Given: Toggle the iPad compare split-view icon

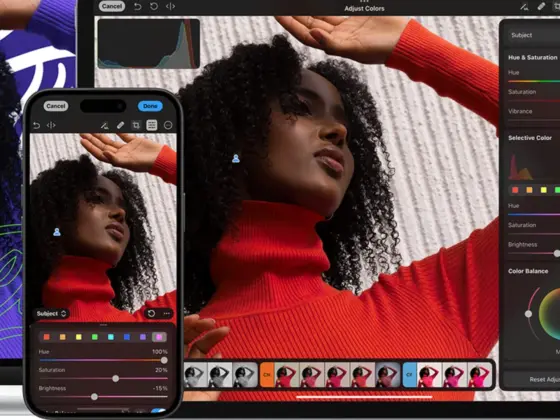Looking at the screenshot, I should [170, 6].
